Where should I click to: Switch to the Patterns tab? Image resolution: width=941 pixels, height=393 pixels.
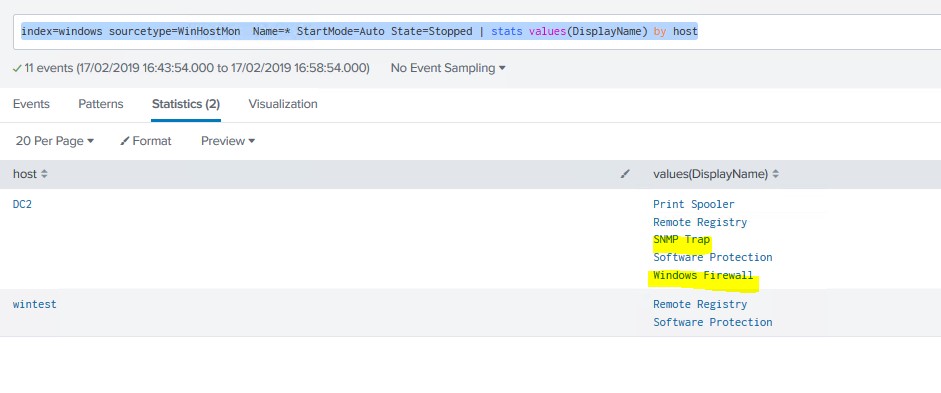[101, 104]
